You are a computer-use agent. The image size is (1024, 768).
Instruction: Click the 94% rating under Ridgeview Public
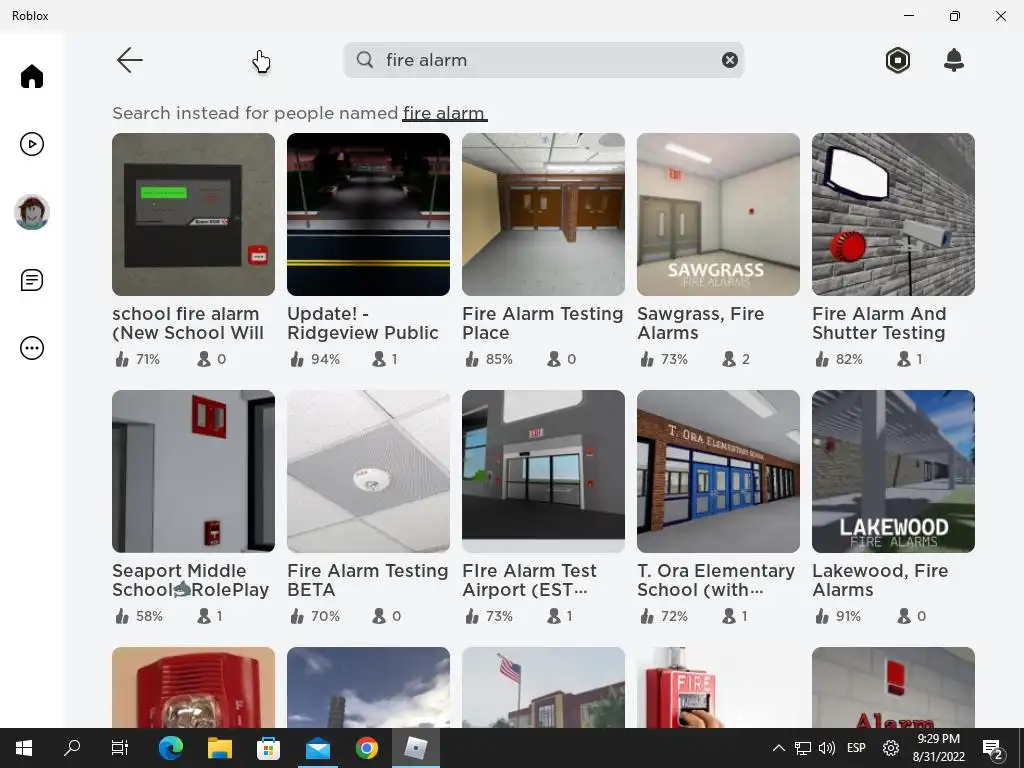point(325,359)
